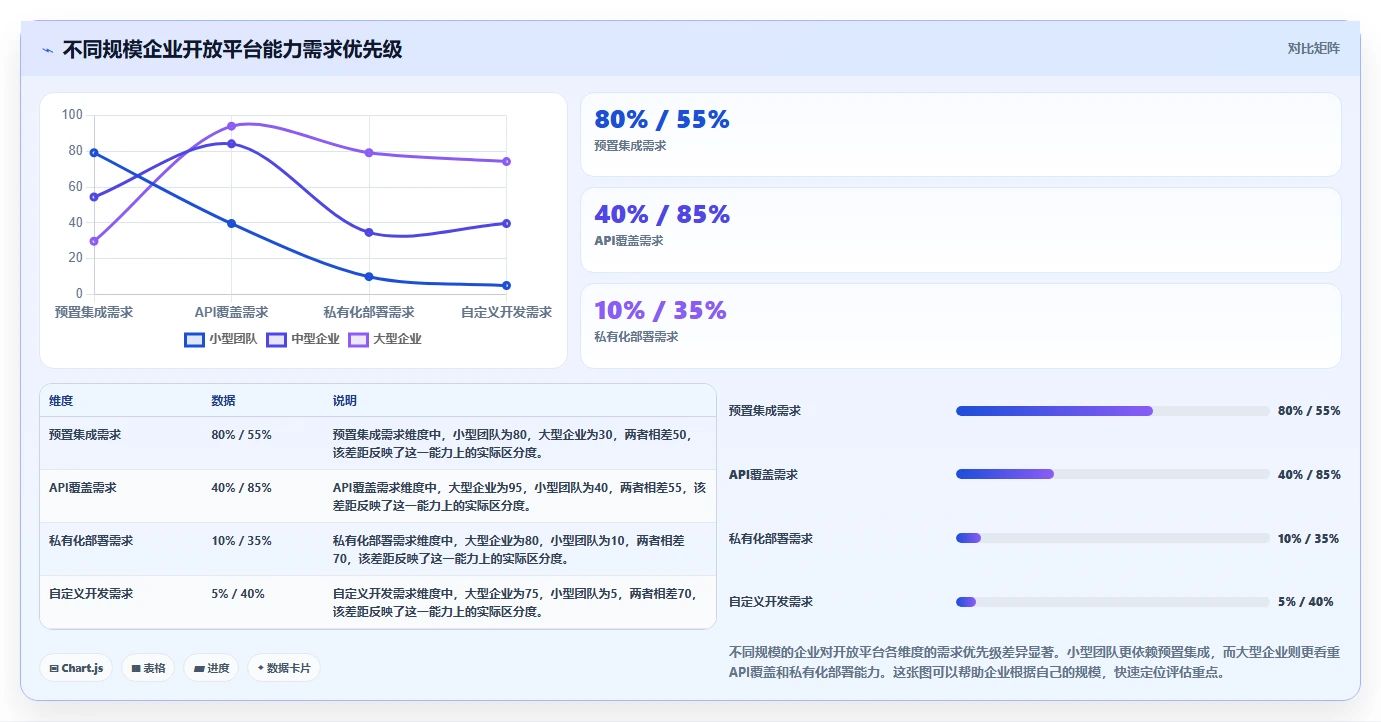Click the description starting 预置集成需求维度中
1381x722 pixels.
coord(512,444)
